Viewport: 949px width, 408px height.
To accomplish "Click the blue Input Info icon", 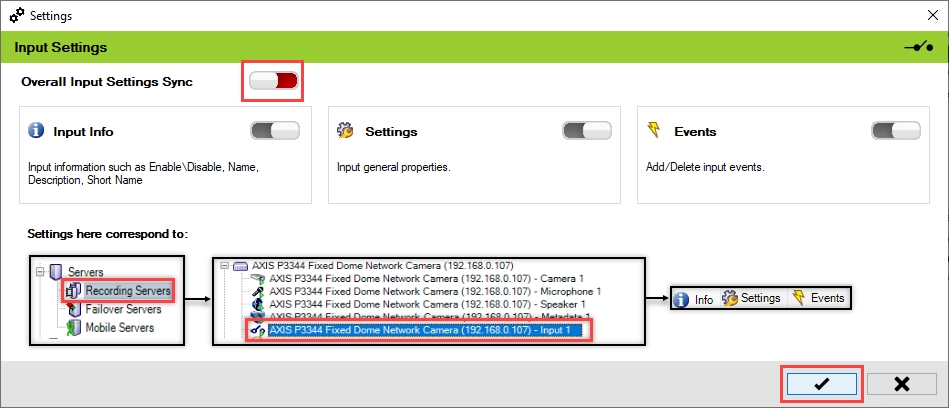I will click(x=37, y=131).
